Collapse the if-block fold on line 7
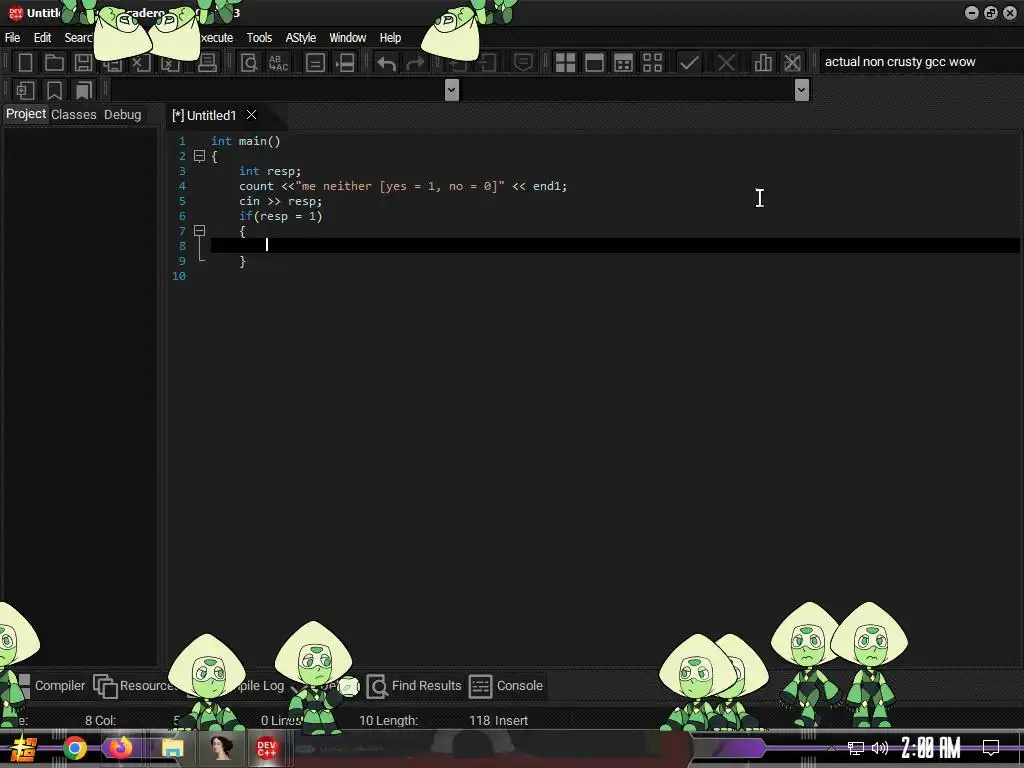1024x768 pixels. click(199, 231)
